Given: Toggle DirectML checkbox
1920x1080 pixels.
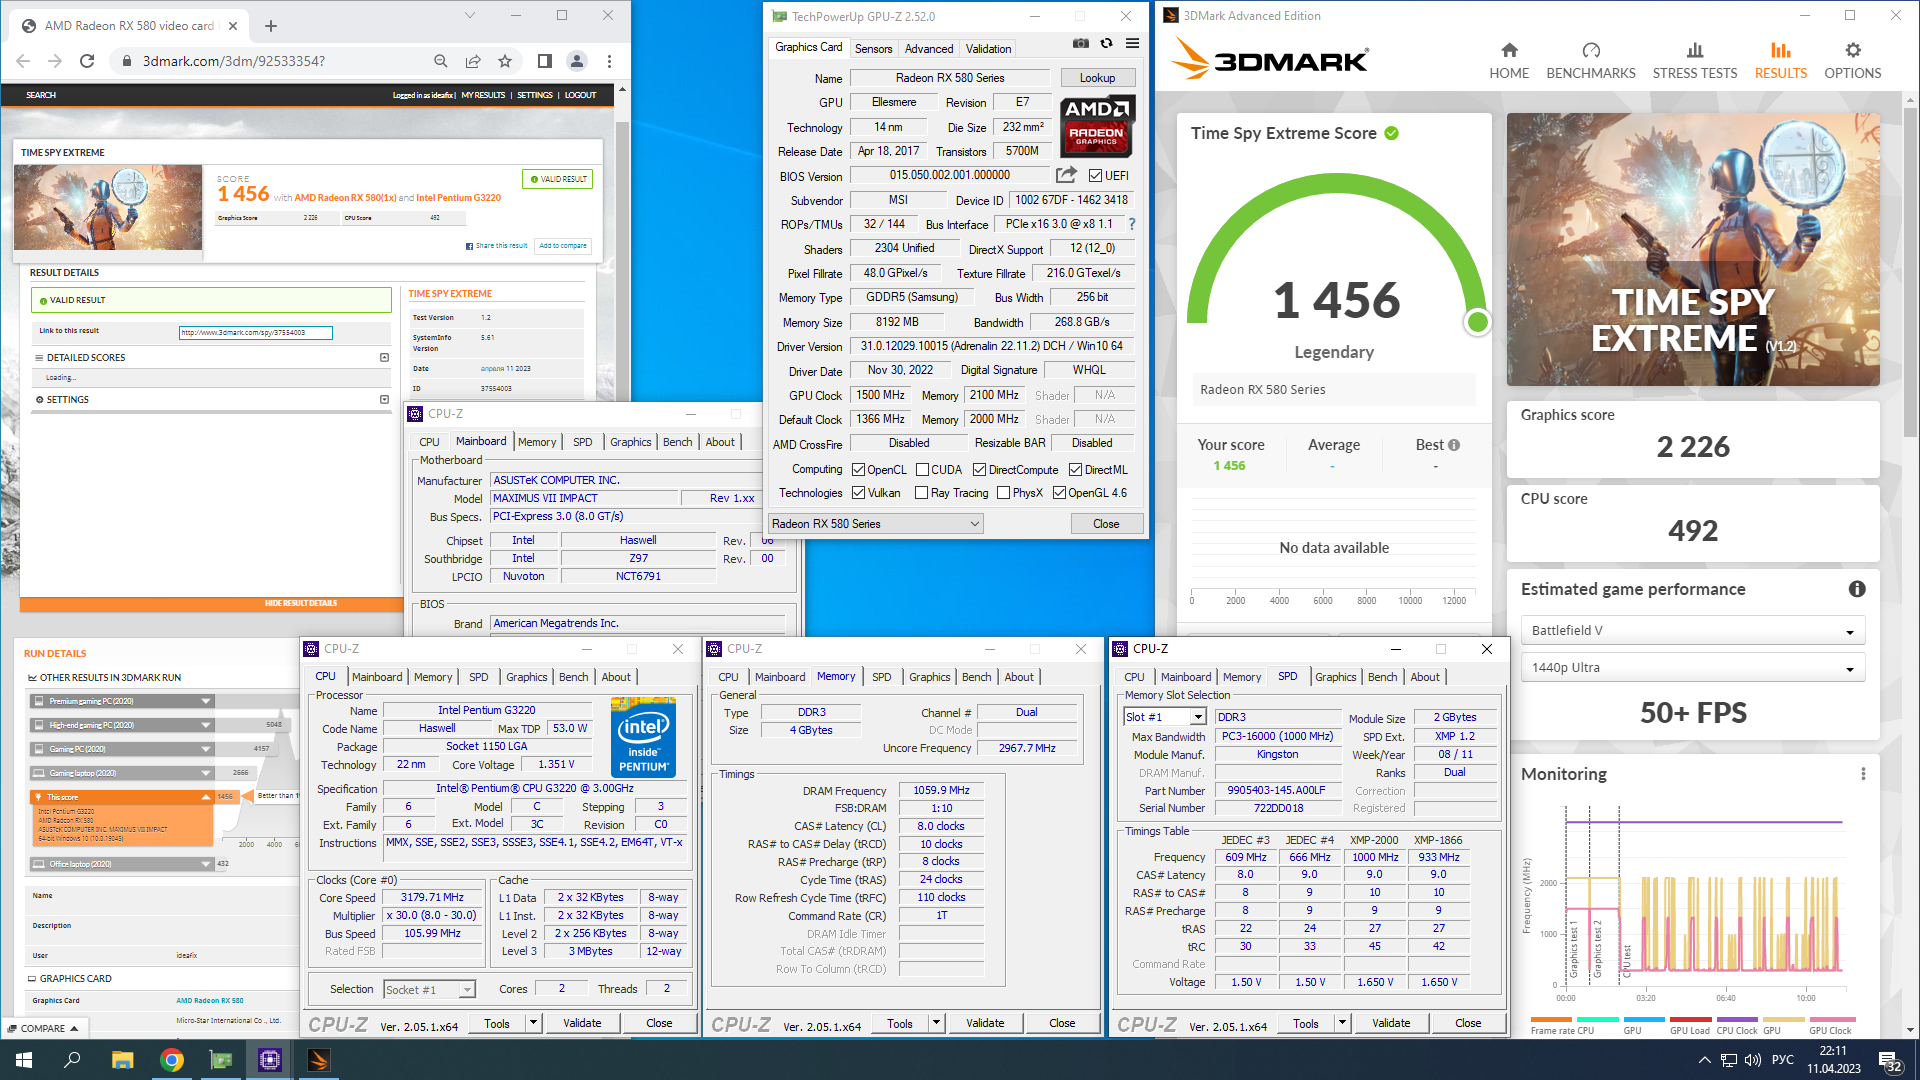Looking at the screenshot, I should click(x=1075, y=469).
